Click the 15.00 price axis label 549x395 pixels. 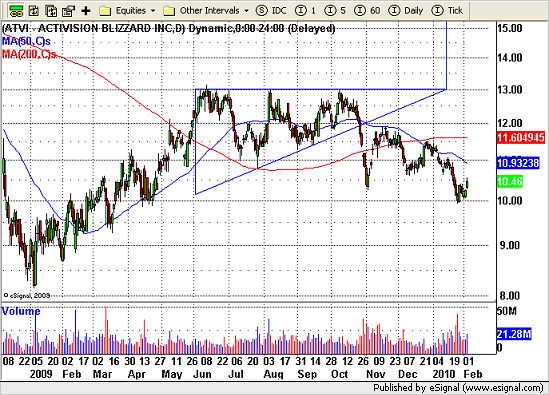pyautogui.click(x=510, y=28)
